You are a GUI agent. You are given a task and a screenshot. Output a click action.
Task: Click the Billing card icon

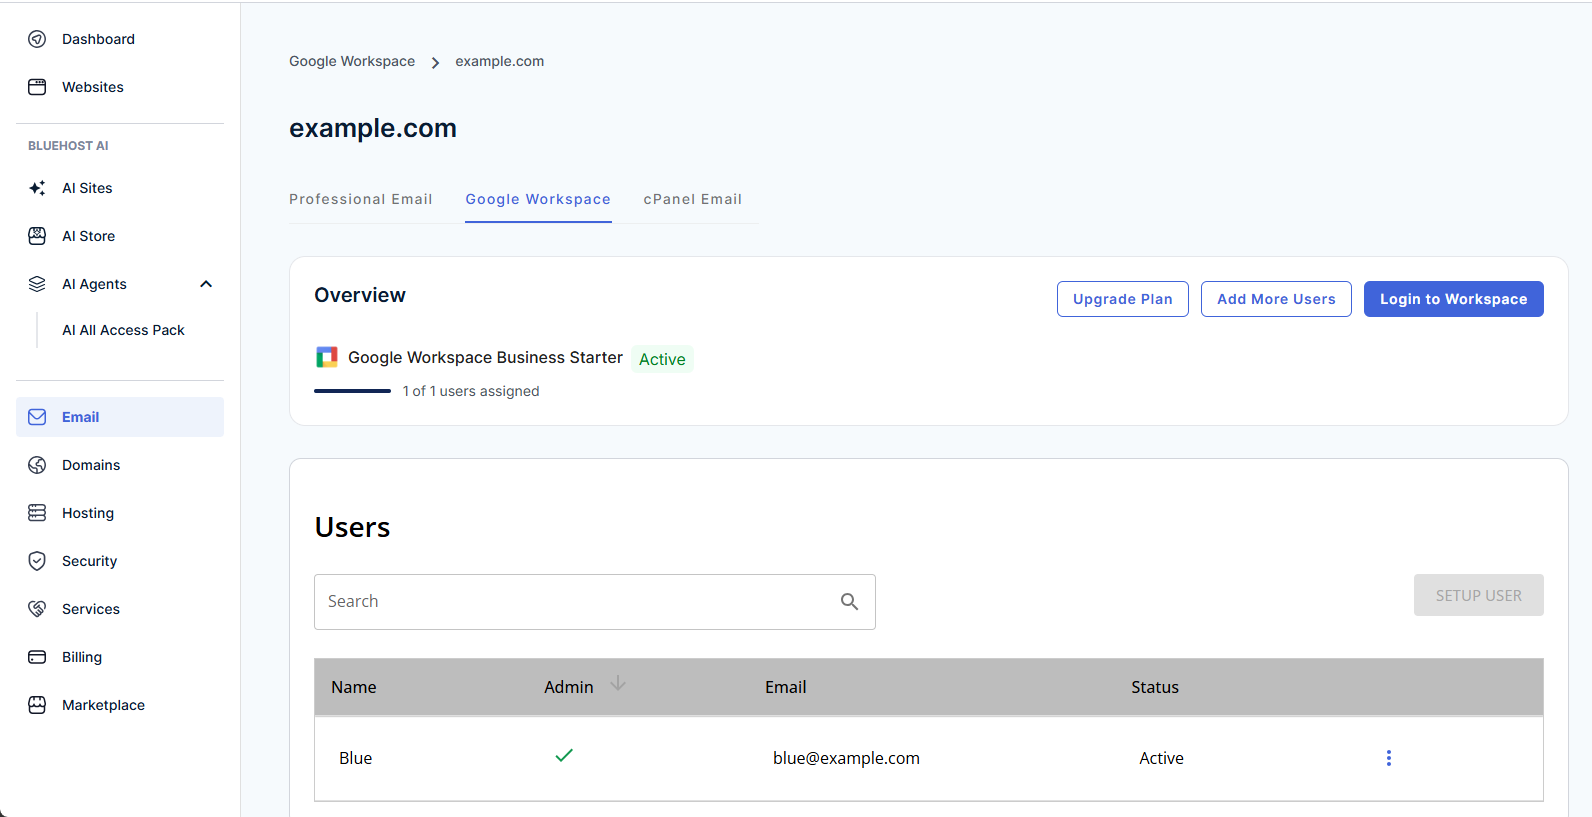[x=37, y=657]
